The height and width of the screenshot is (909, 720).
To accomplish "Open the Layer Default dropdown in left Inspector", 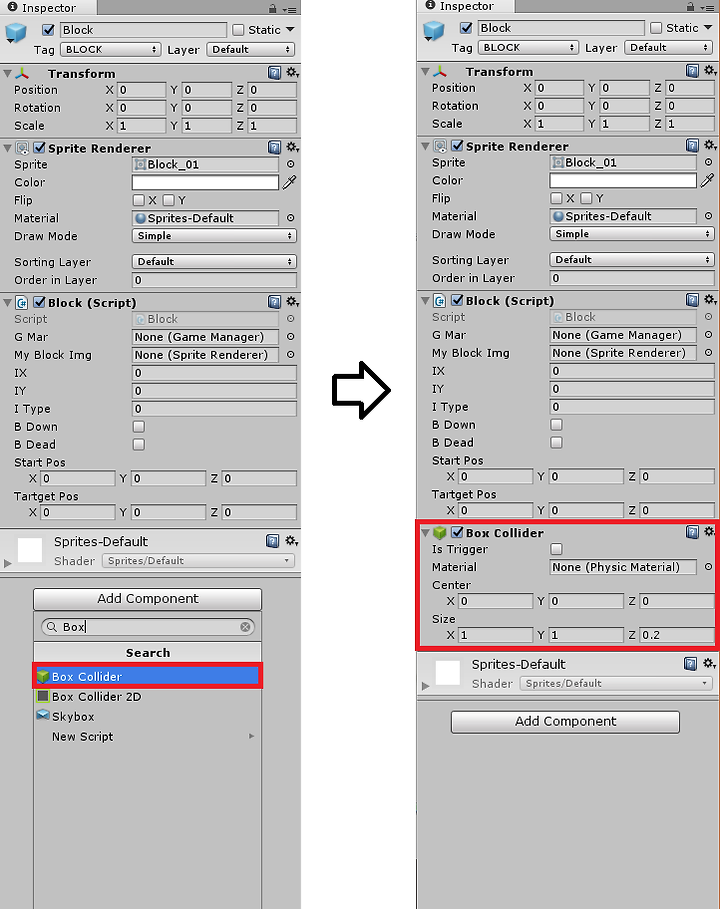I will point(251,49).
